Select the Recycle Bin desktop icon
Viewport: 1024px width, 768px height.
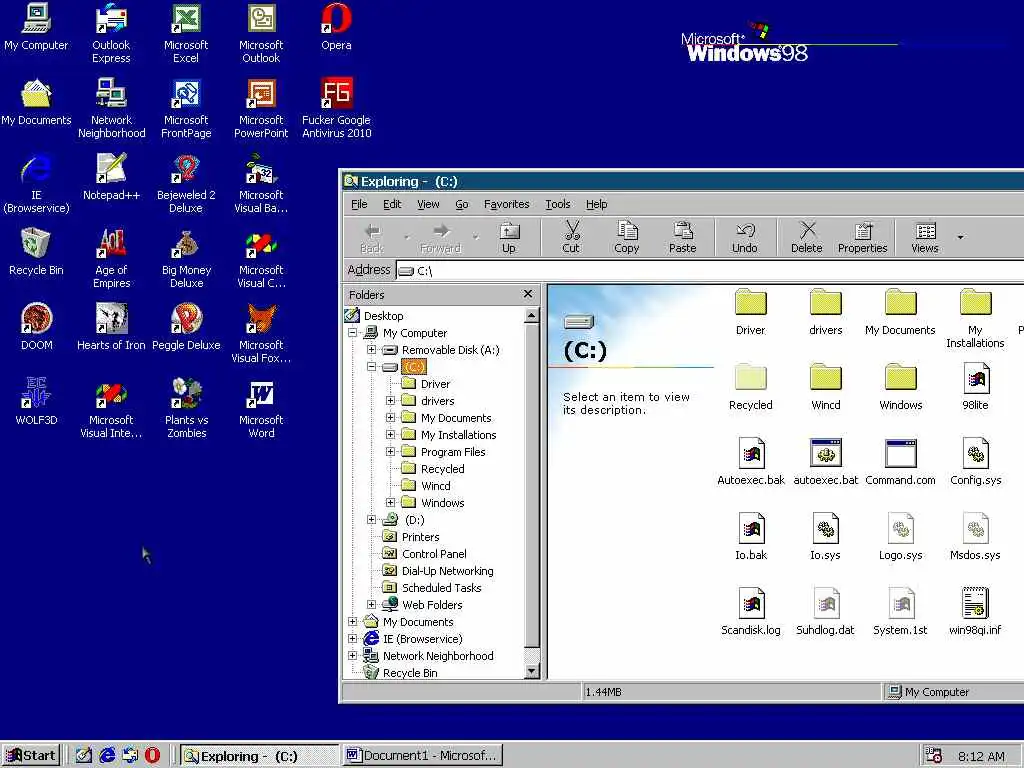(37, 251)
